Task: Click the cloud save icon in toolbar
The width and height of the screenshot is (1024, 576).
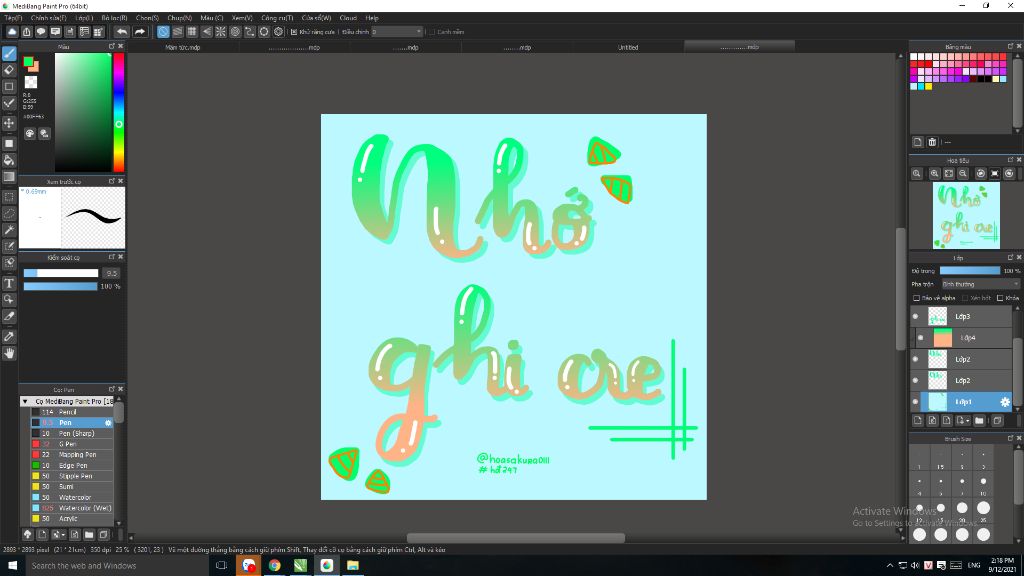Action: pyautogui.click(x=12, y=31)
